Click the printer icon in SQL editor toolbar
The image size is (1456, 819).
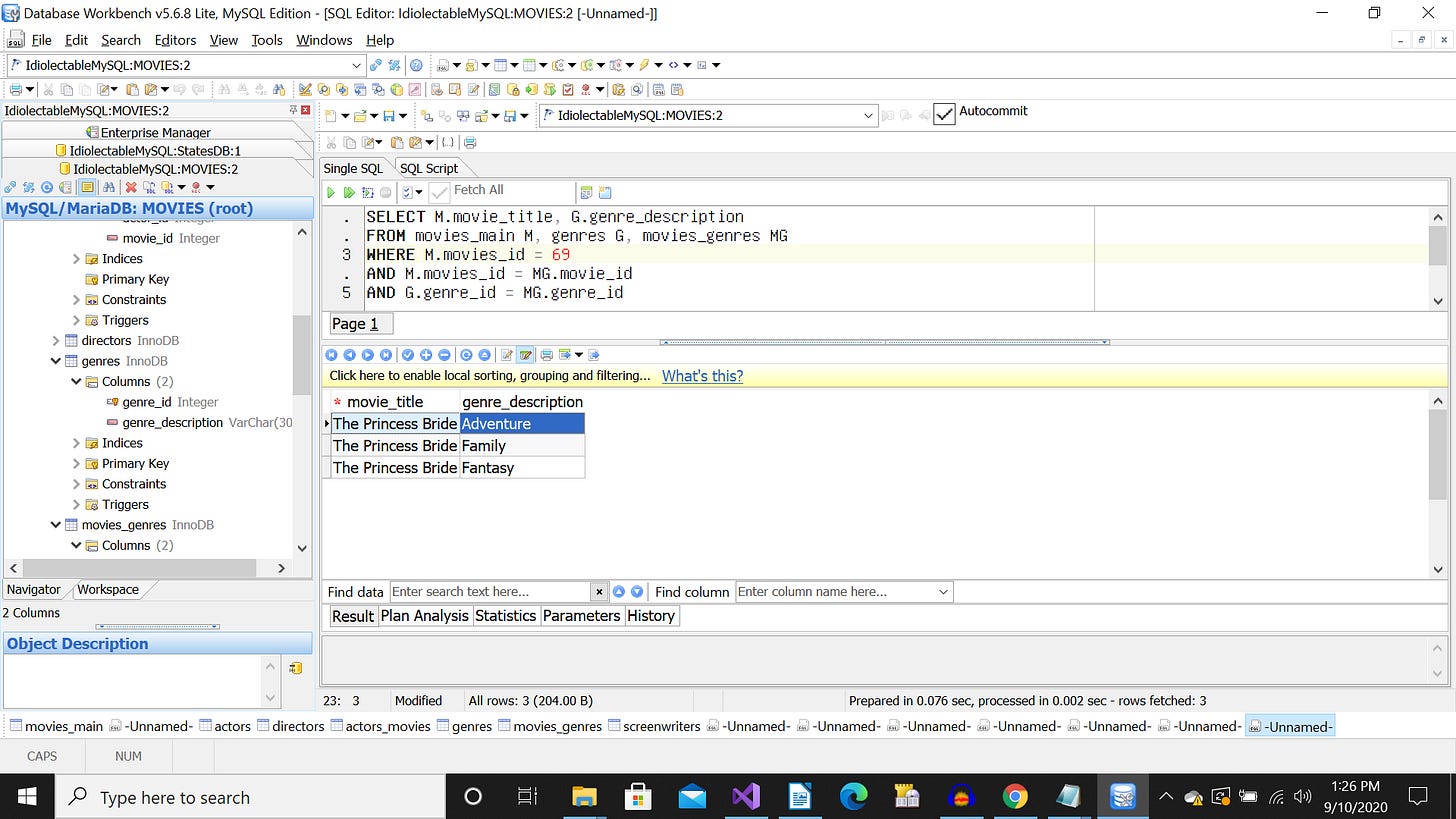[470, 143]
